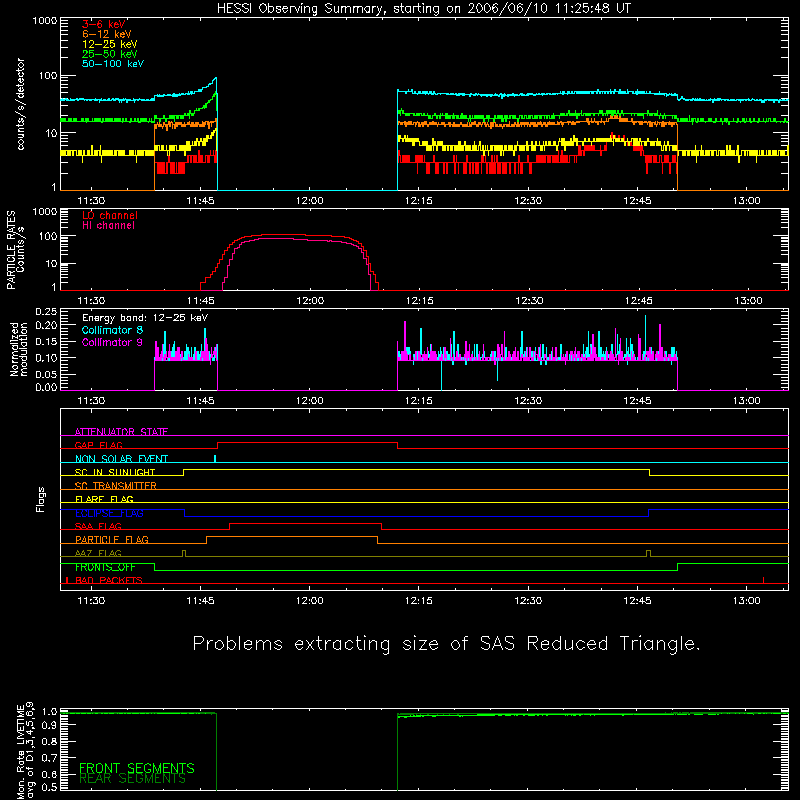This screenshot has width=800, height=800.
Task: Click the 1000 value on the count-rate y-axis
Action: [x=45, y=21]
